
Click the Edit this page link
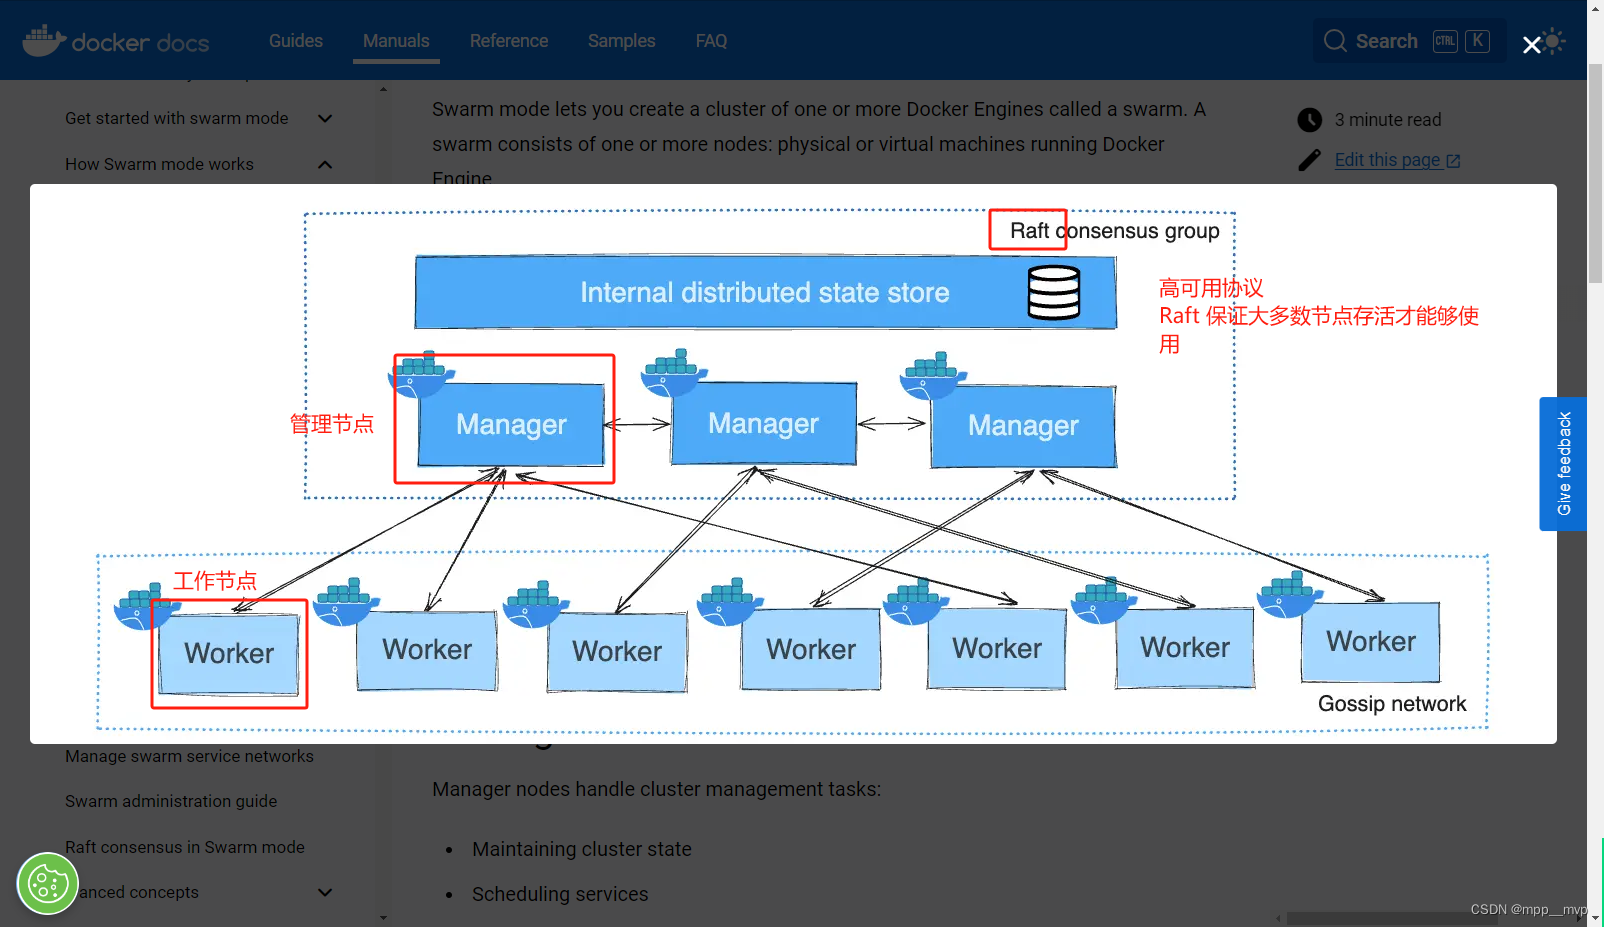[1387, 160]
